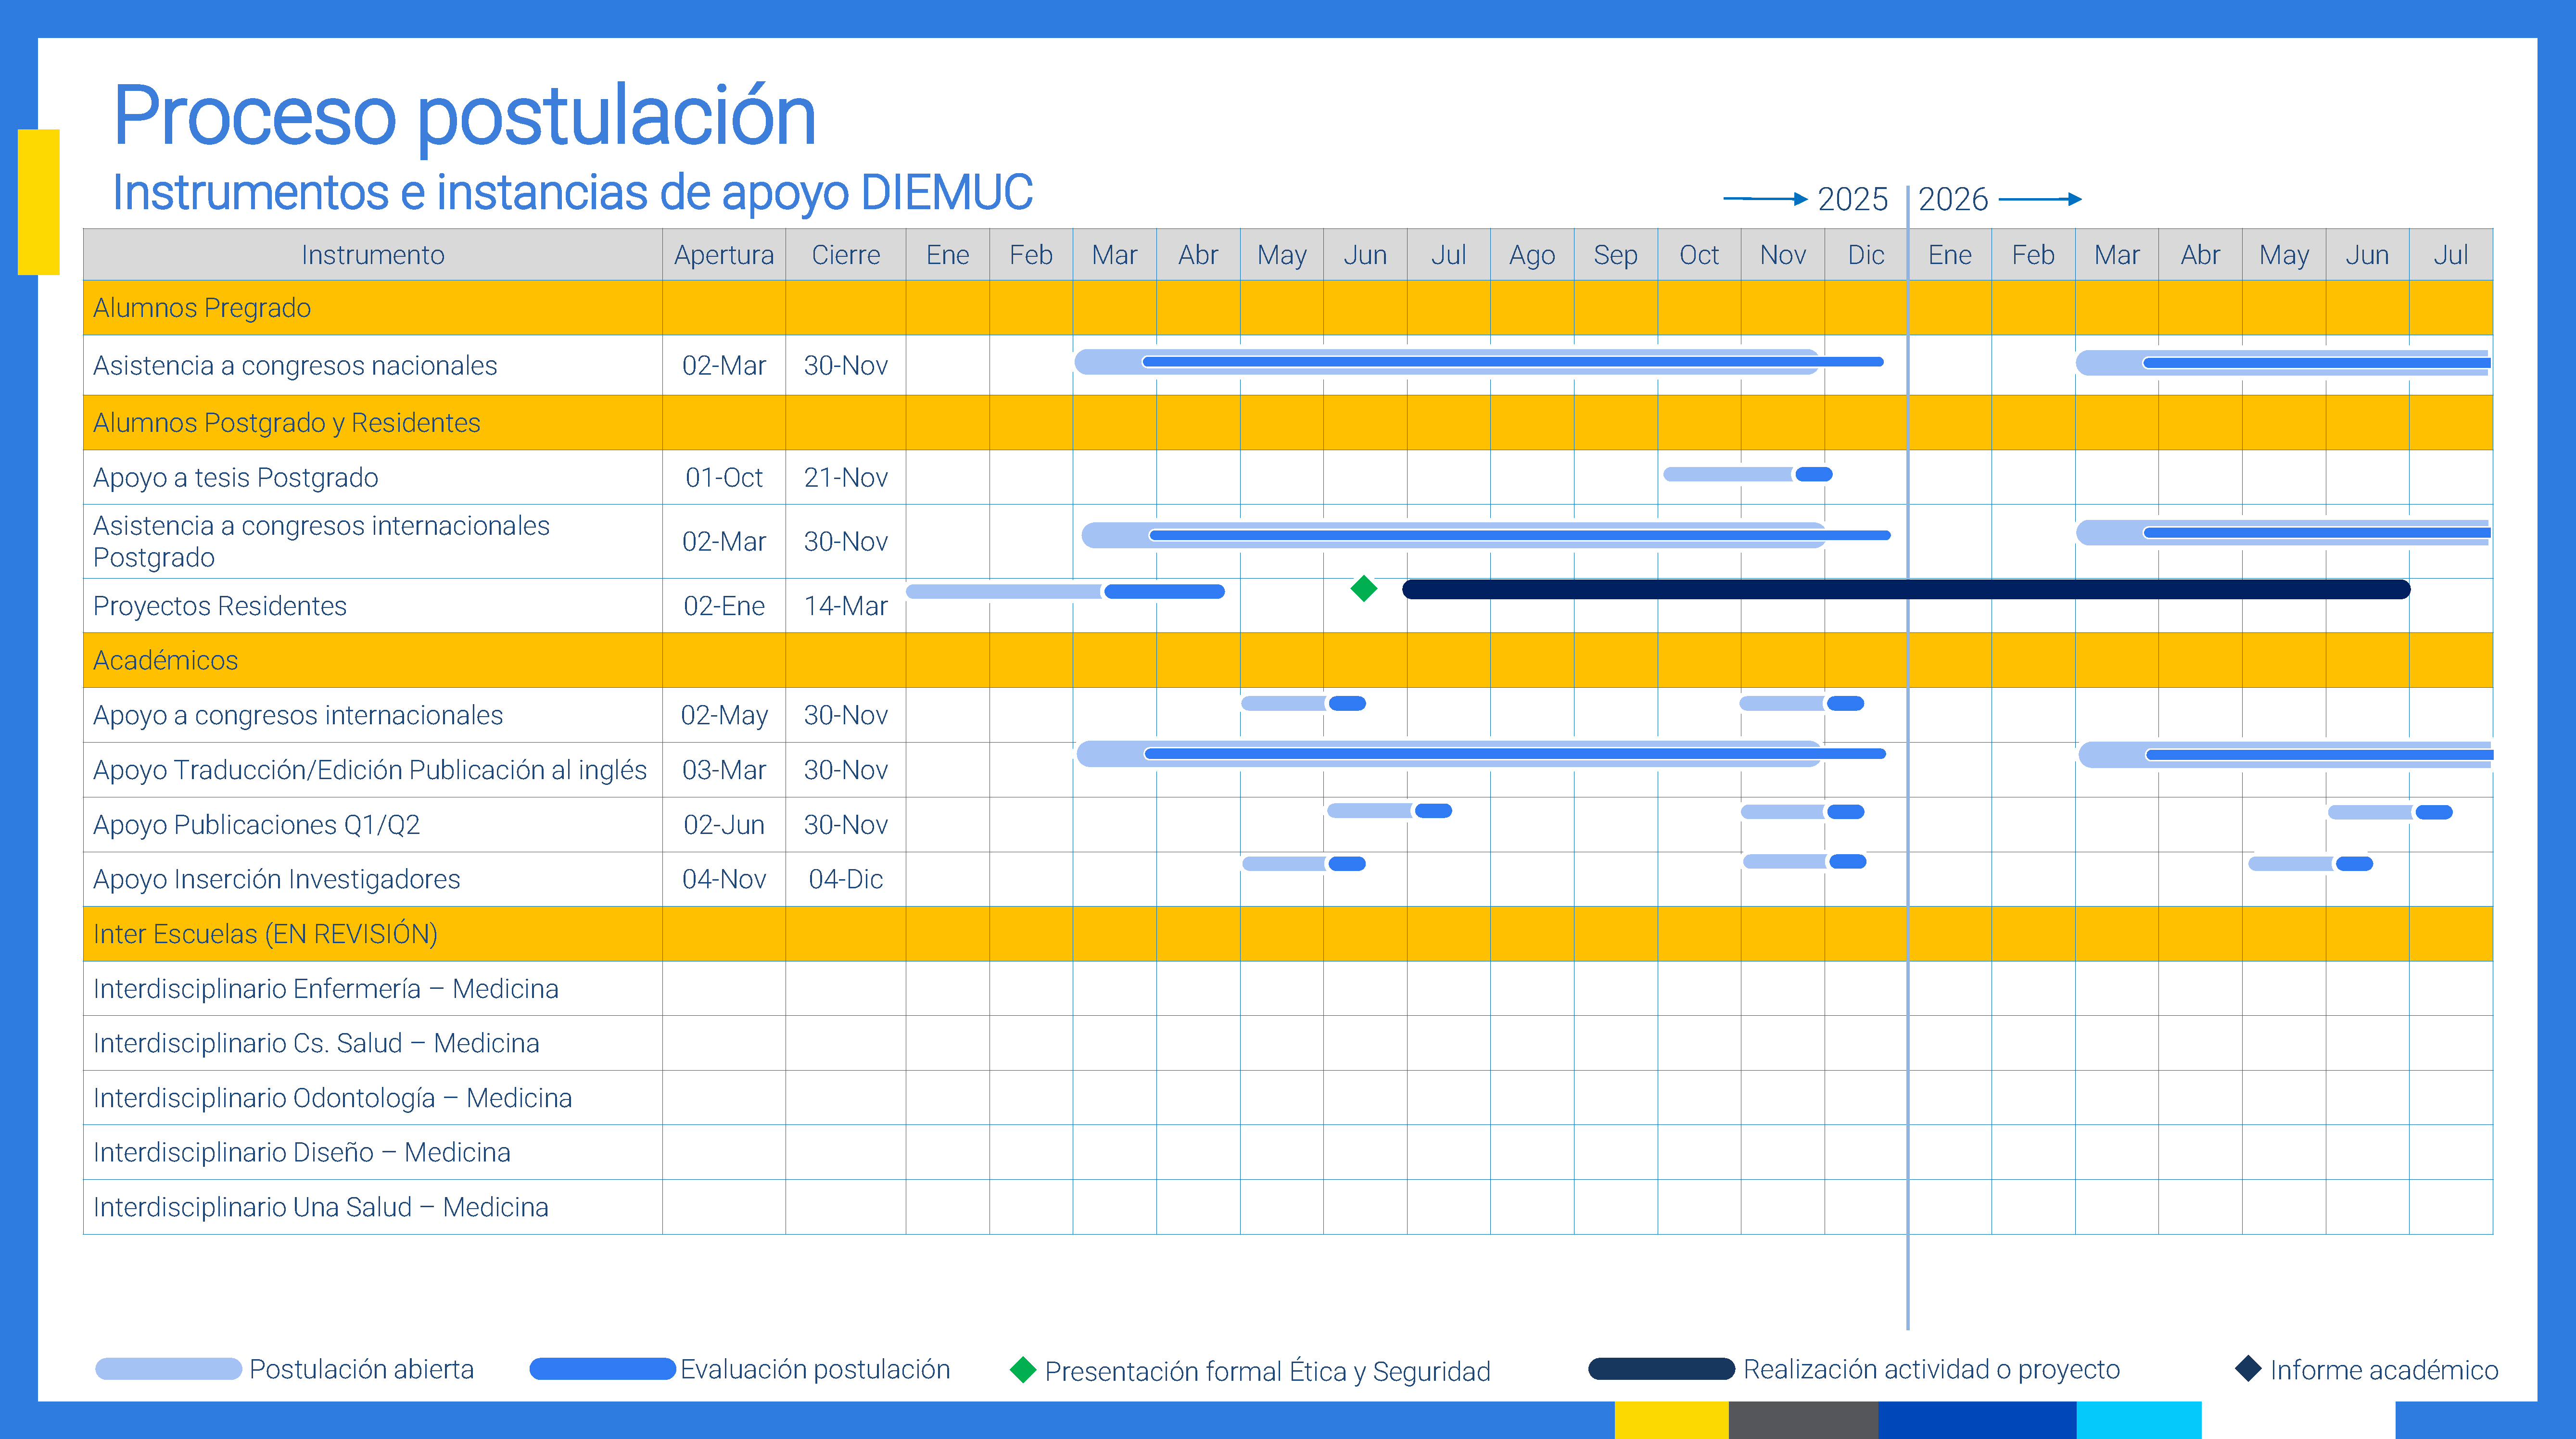Image resolution: width=2576 pixels, height=1439 pixels.
Task: Click the light blue Postulación abierta legend bar
Action: pos(168,1369)
